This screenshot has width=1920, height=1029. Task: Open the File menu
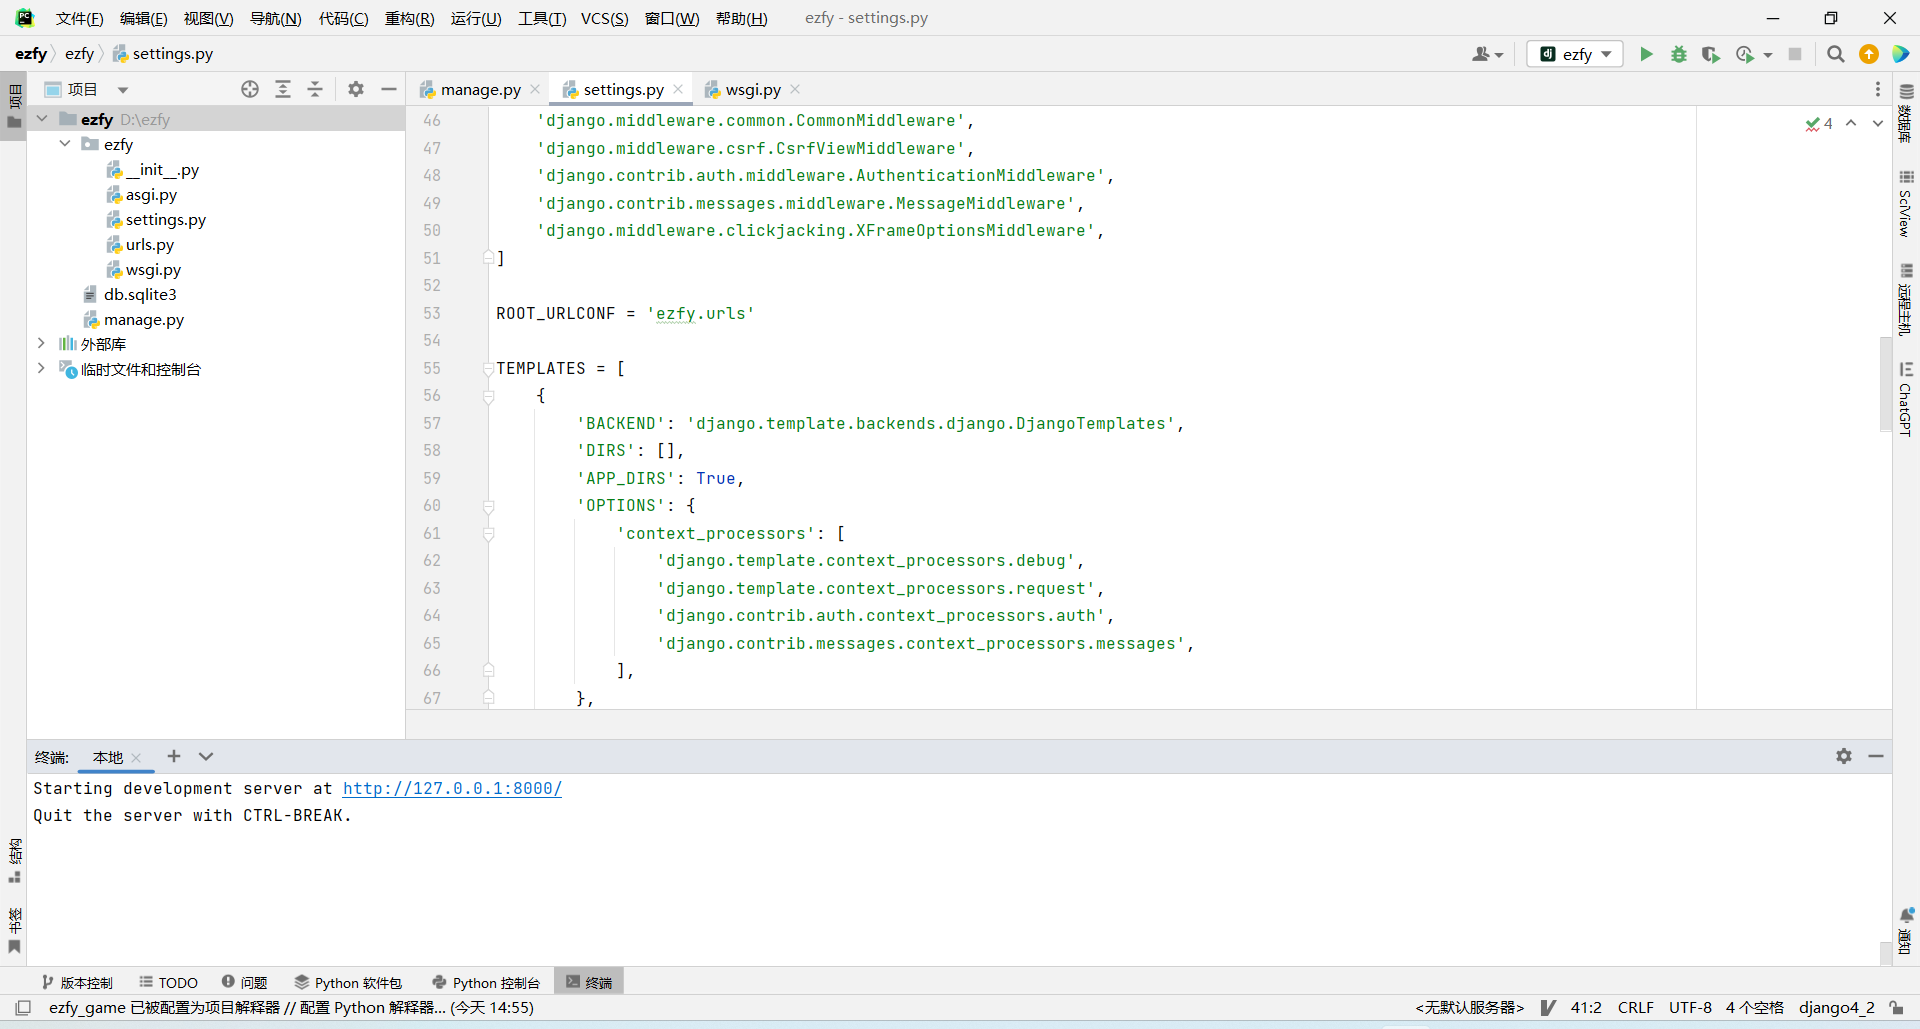79,18
